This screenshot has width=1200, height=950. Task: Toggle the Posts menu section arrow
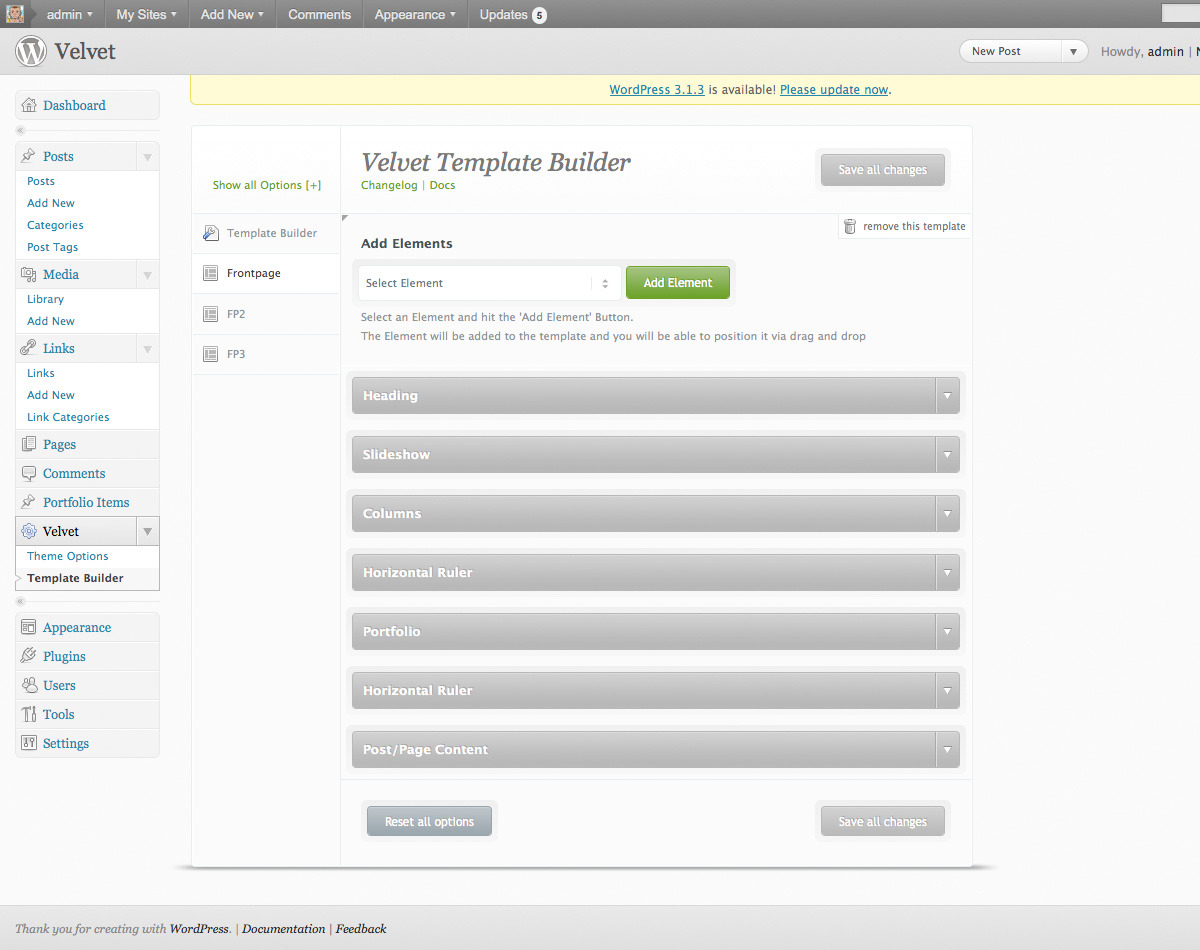coord(147,157)
